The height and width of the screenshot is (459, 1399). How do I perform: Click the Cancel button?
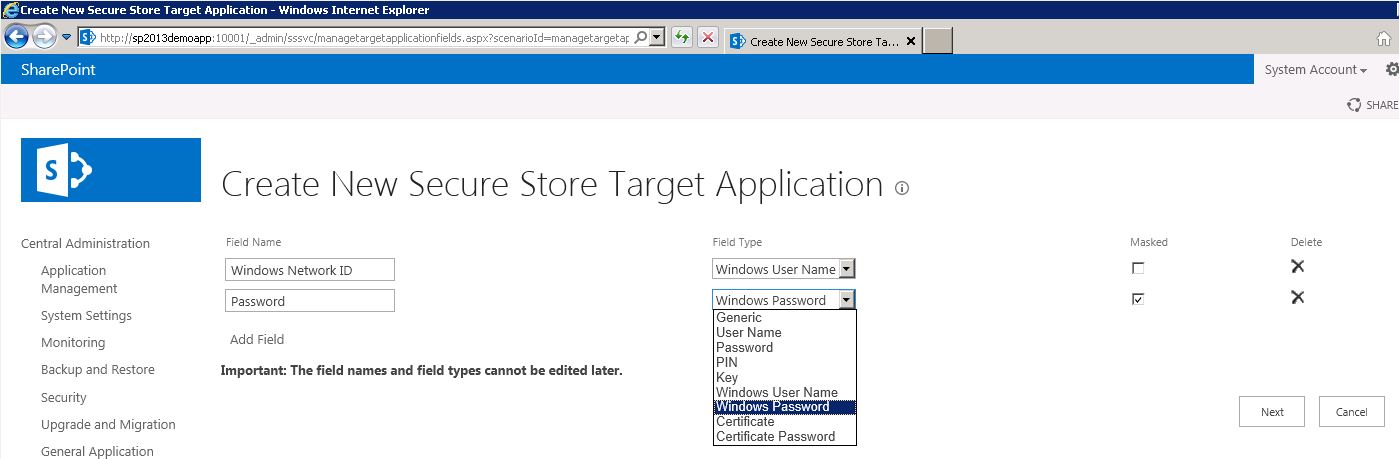coord(1352,412)
